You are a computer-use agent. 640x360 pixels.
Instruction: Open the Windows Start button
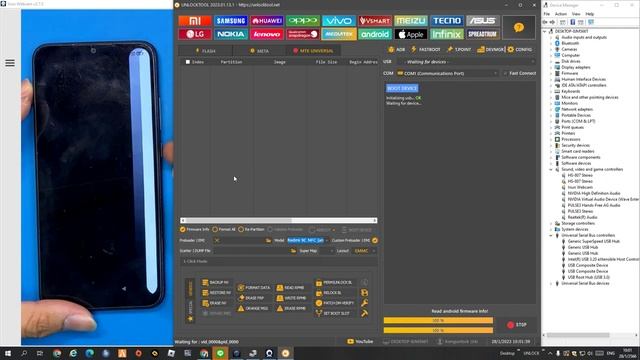point(7,353)
